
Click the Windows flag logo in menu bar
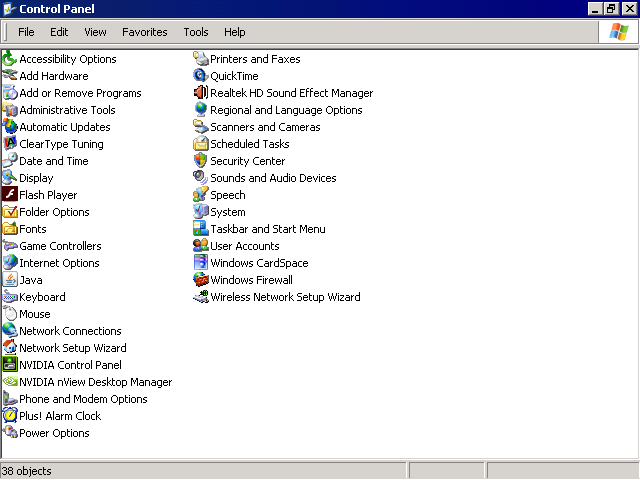pyautogui.click(x=619, y=32)
